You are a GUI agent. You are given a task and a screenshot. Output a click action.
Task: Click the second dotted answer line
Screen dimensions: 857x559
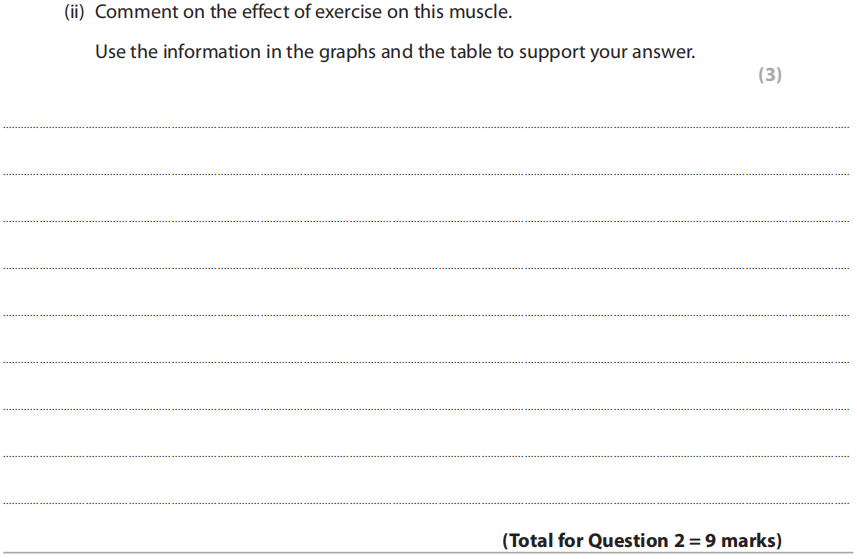(426, 174)
